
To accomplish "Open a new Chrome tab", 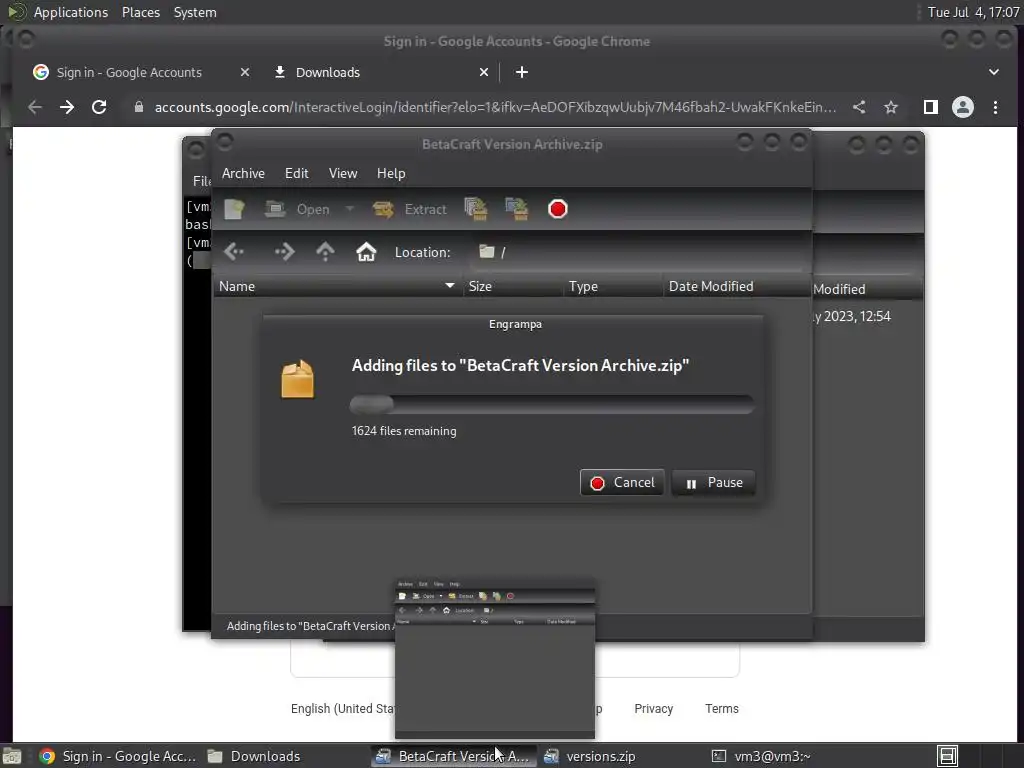I will (x=521, y=72).
